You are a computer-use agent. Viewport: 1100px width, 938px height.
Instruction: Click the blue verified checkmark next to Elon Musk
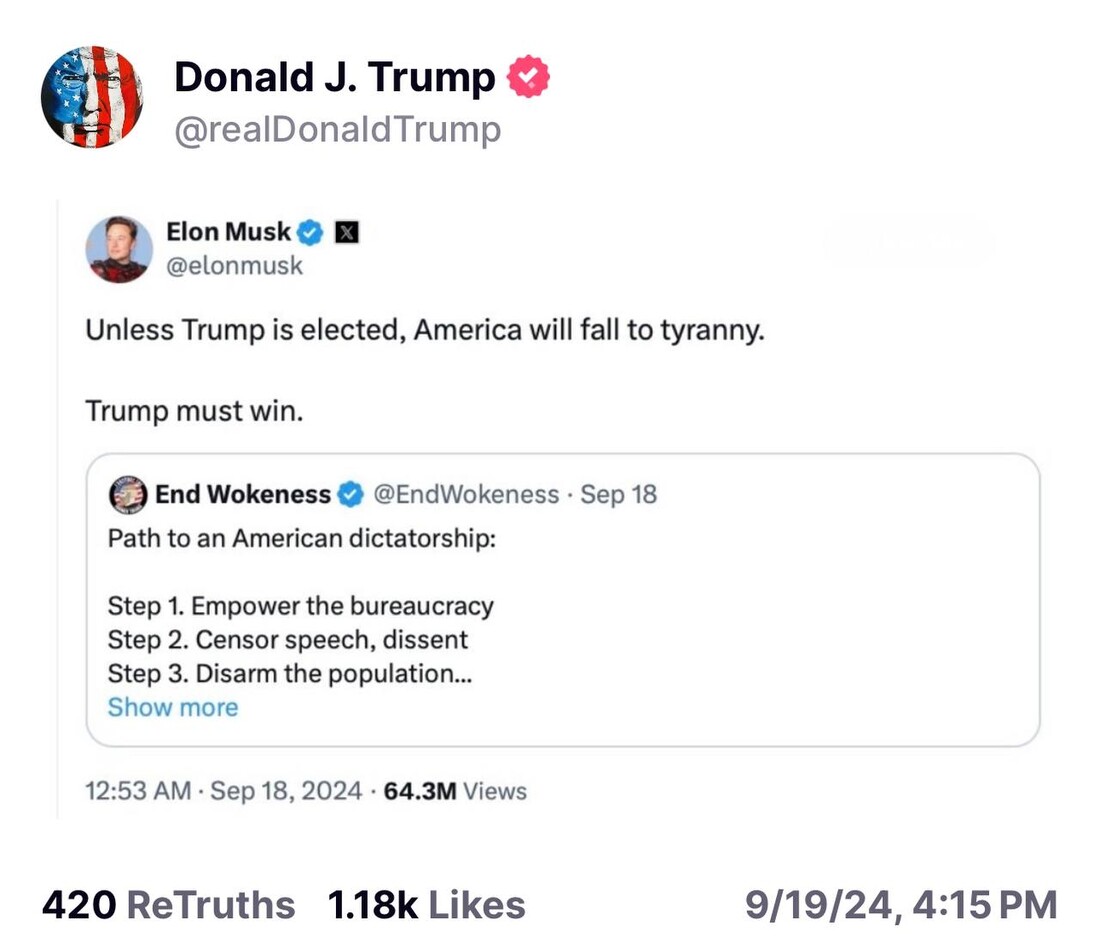[x=311, y=233]
